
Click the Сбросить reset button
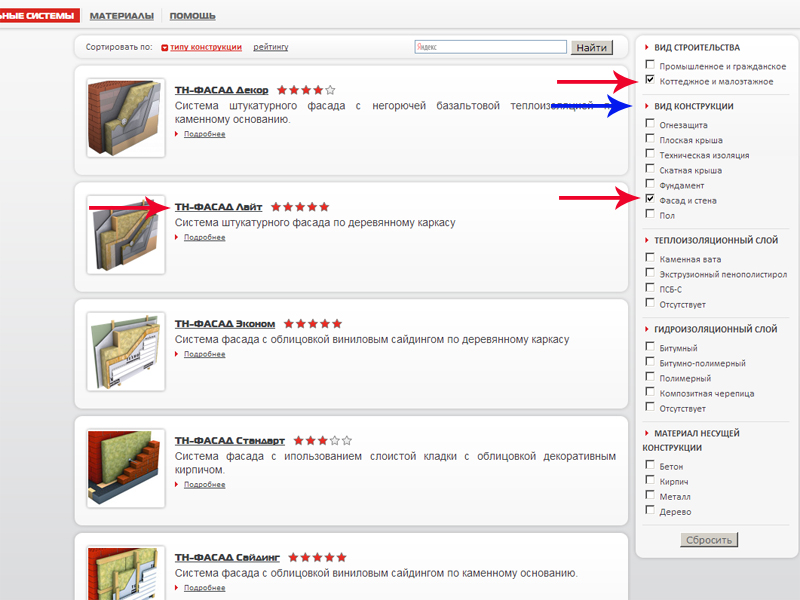(x=709, y=540)
